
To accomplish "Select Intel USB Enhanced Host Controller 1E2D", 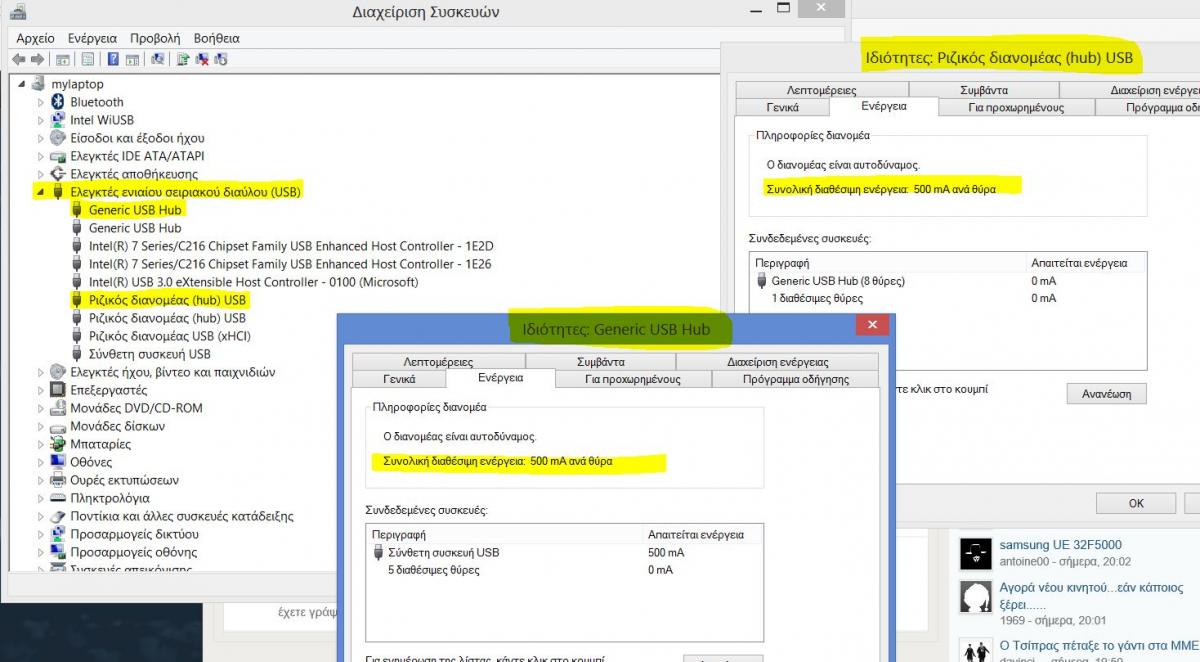I will pos(291,246).
